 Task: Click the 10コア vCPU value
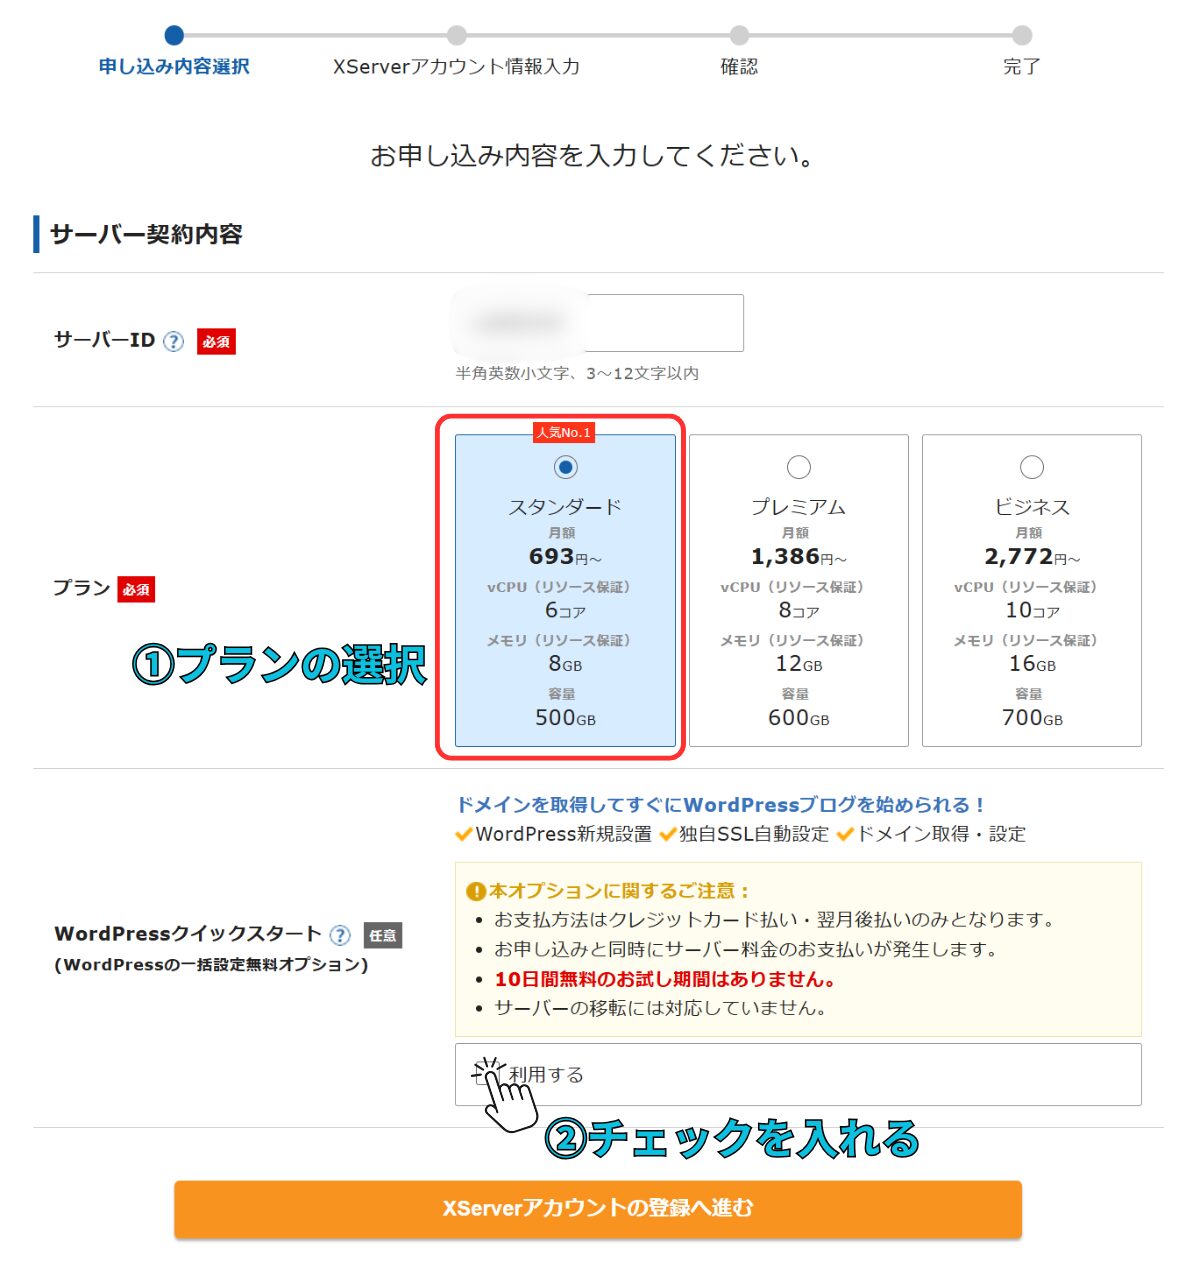click(1032, 610)
